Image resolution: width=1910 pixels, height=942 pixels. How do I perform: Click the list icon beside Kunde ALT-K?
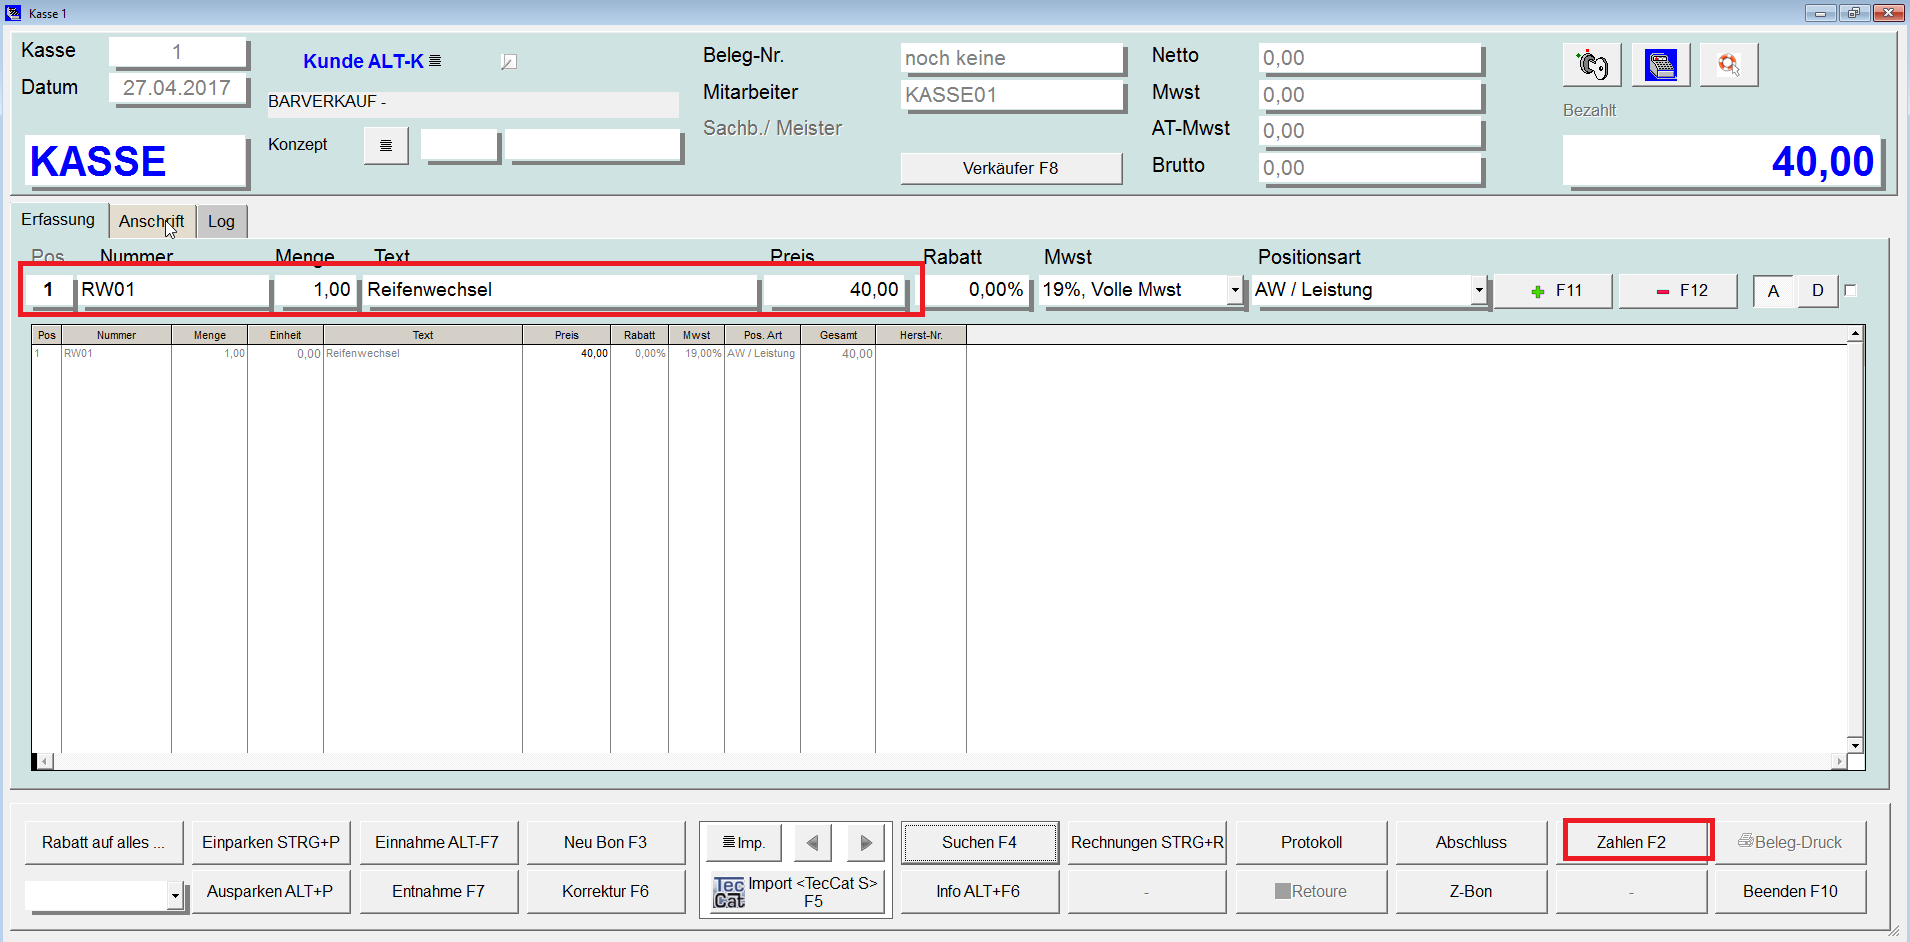pyautogui.click(x=435, y=61)
